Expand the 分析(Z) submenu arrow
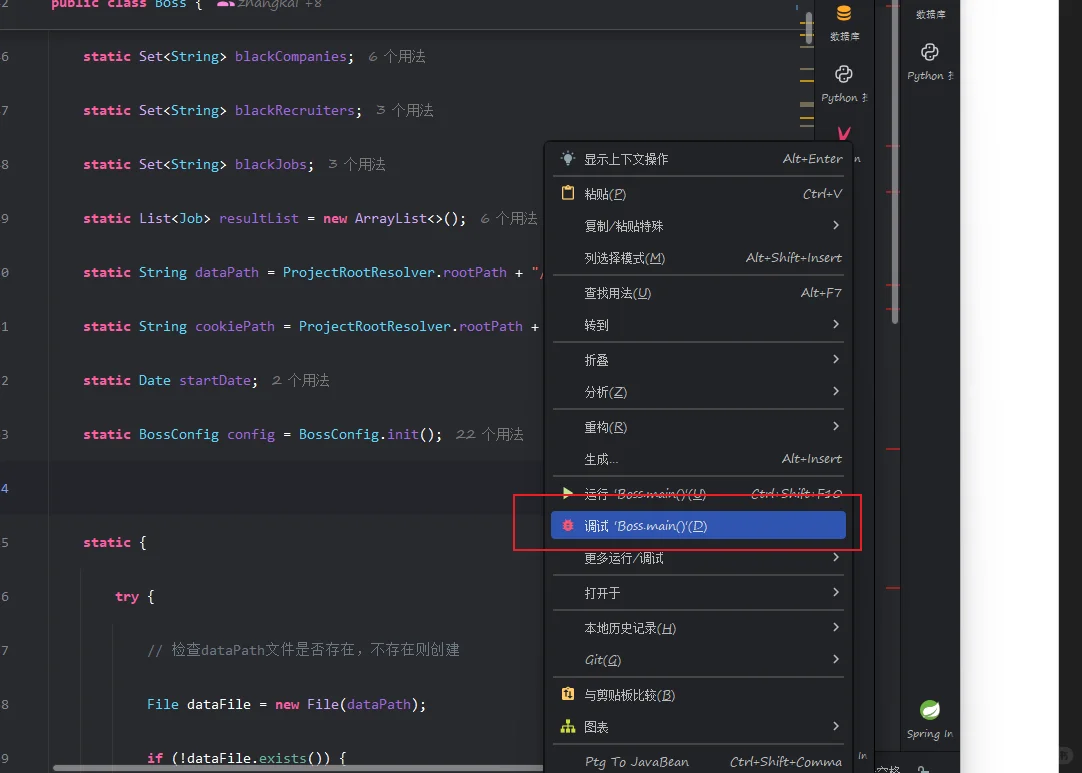Viewport: 1082px width, 773px height. click(x=836, y=391)
